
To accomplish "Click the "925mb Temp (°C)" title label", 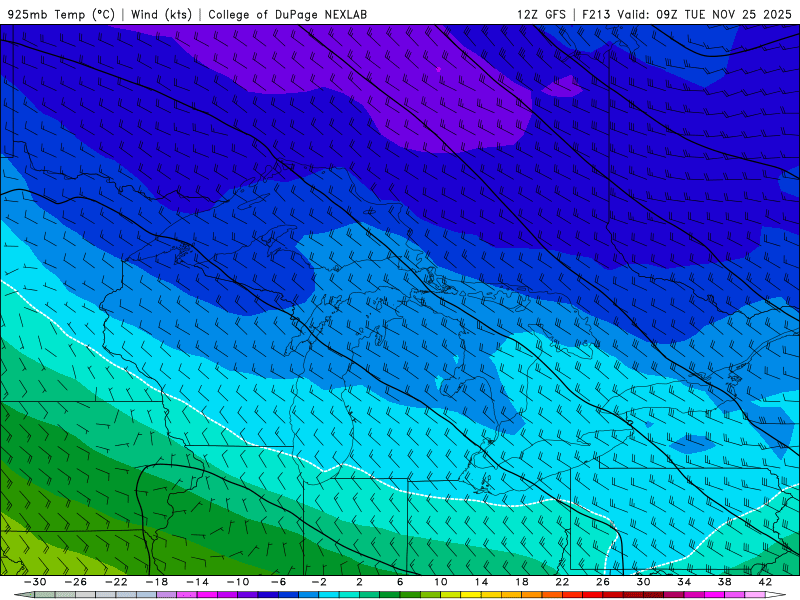I will click(61, 14).
